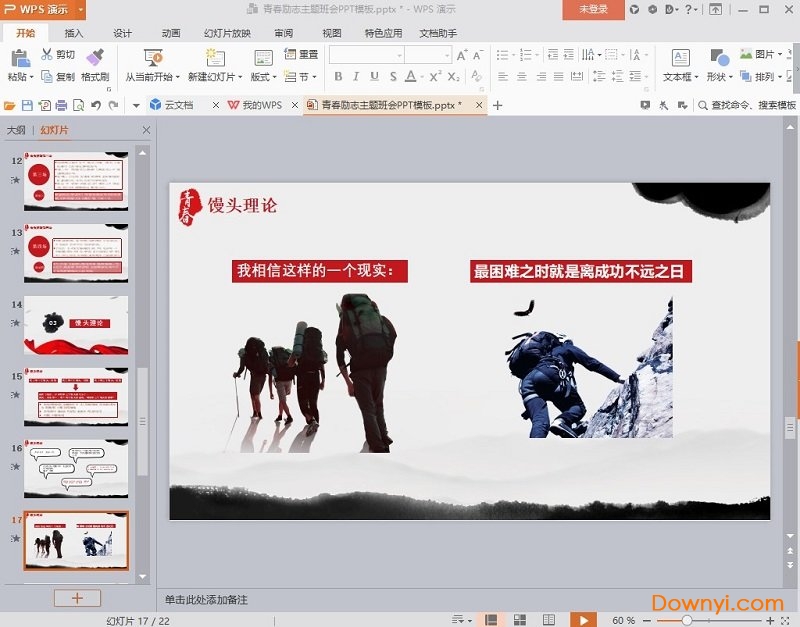This screenshot has width=800, height=627.
Task: Open the font name combo box
Action: 365,54
